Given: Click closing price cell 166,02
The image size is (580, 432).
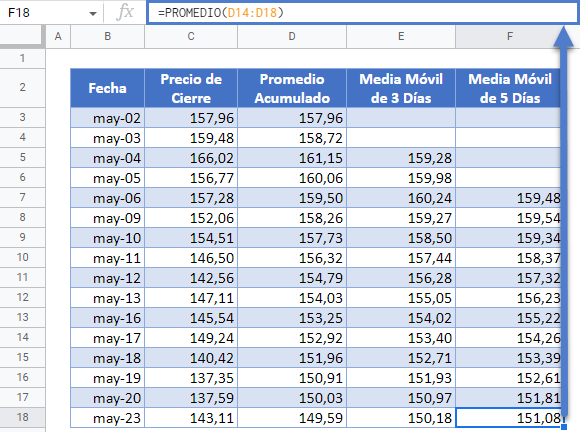Looking at the screenshot, I should pos(191,158).
